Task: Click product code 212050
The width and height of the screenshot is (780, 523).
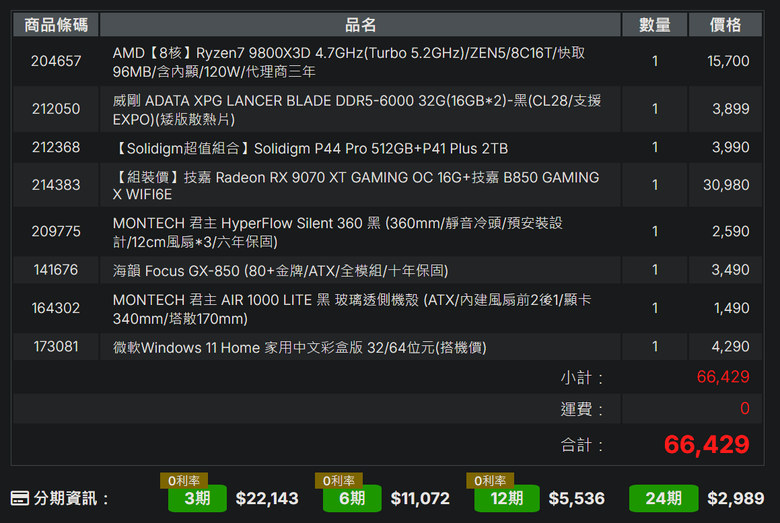Action: tap(56, 109)
